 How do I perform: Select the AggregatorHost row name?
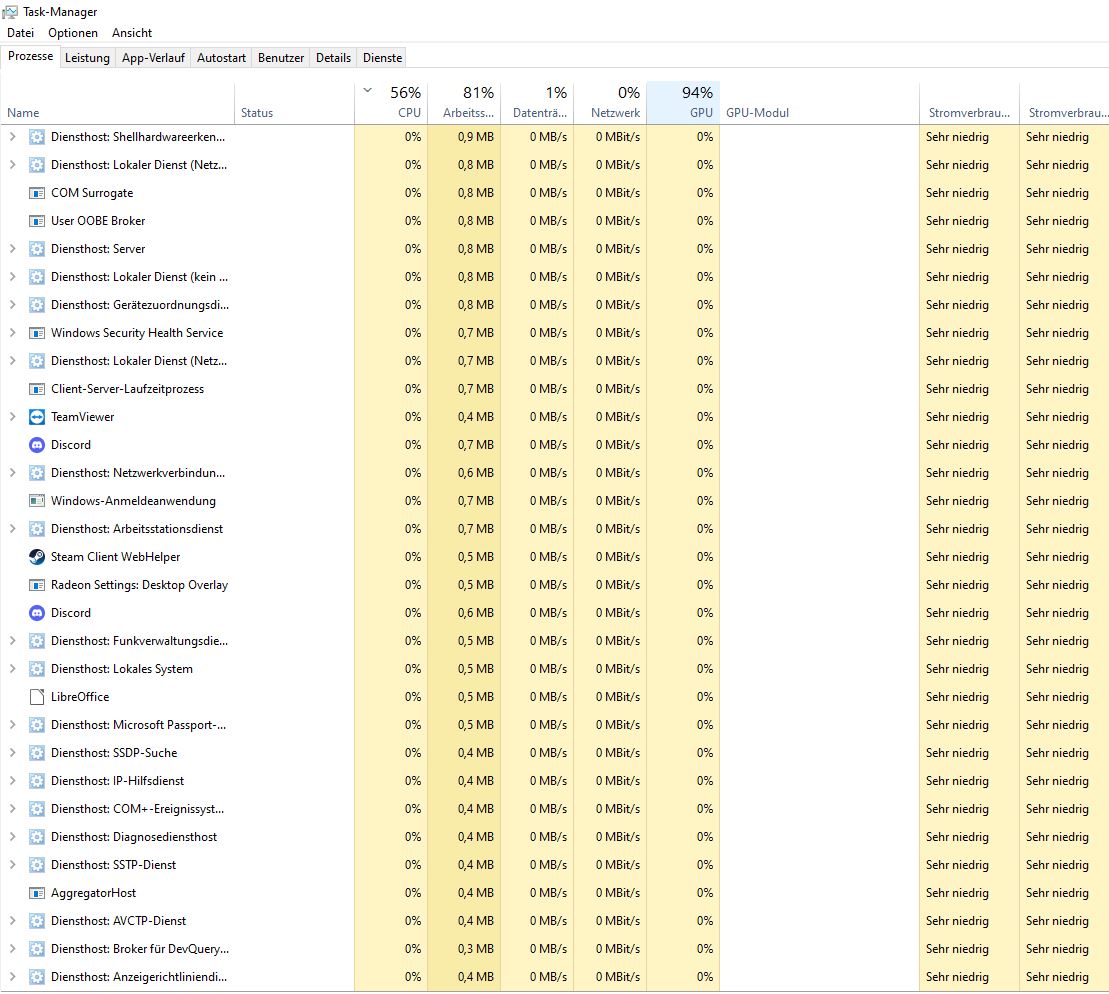(x=93, y=893)
